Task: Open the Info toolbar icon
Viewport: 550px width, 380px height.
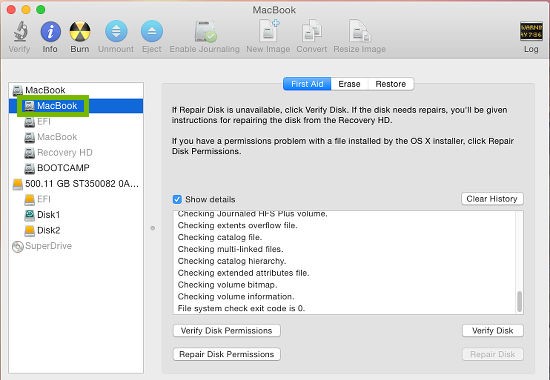Action: point(50,31)
